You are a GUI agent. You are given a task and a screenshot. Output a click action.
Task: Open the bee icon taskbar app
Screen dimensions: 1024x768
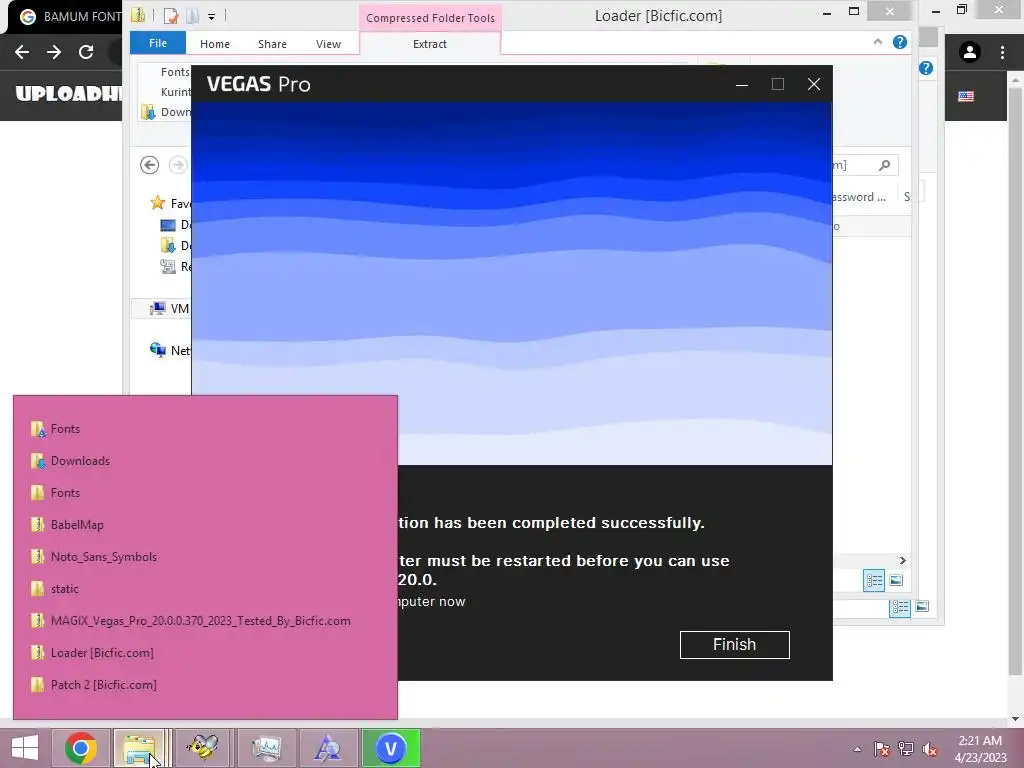[202, 748]
